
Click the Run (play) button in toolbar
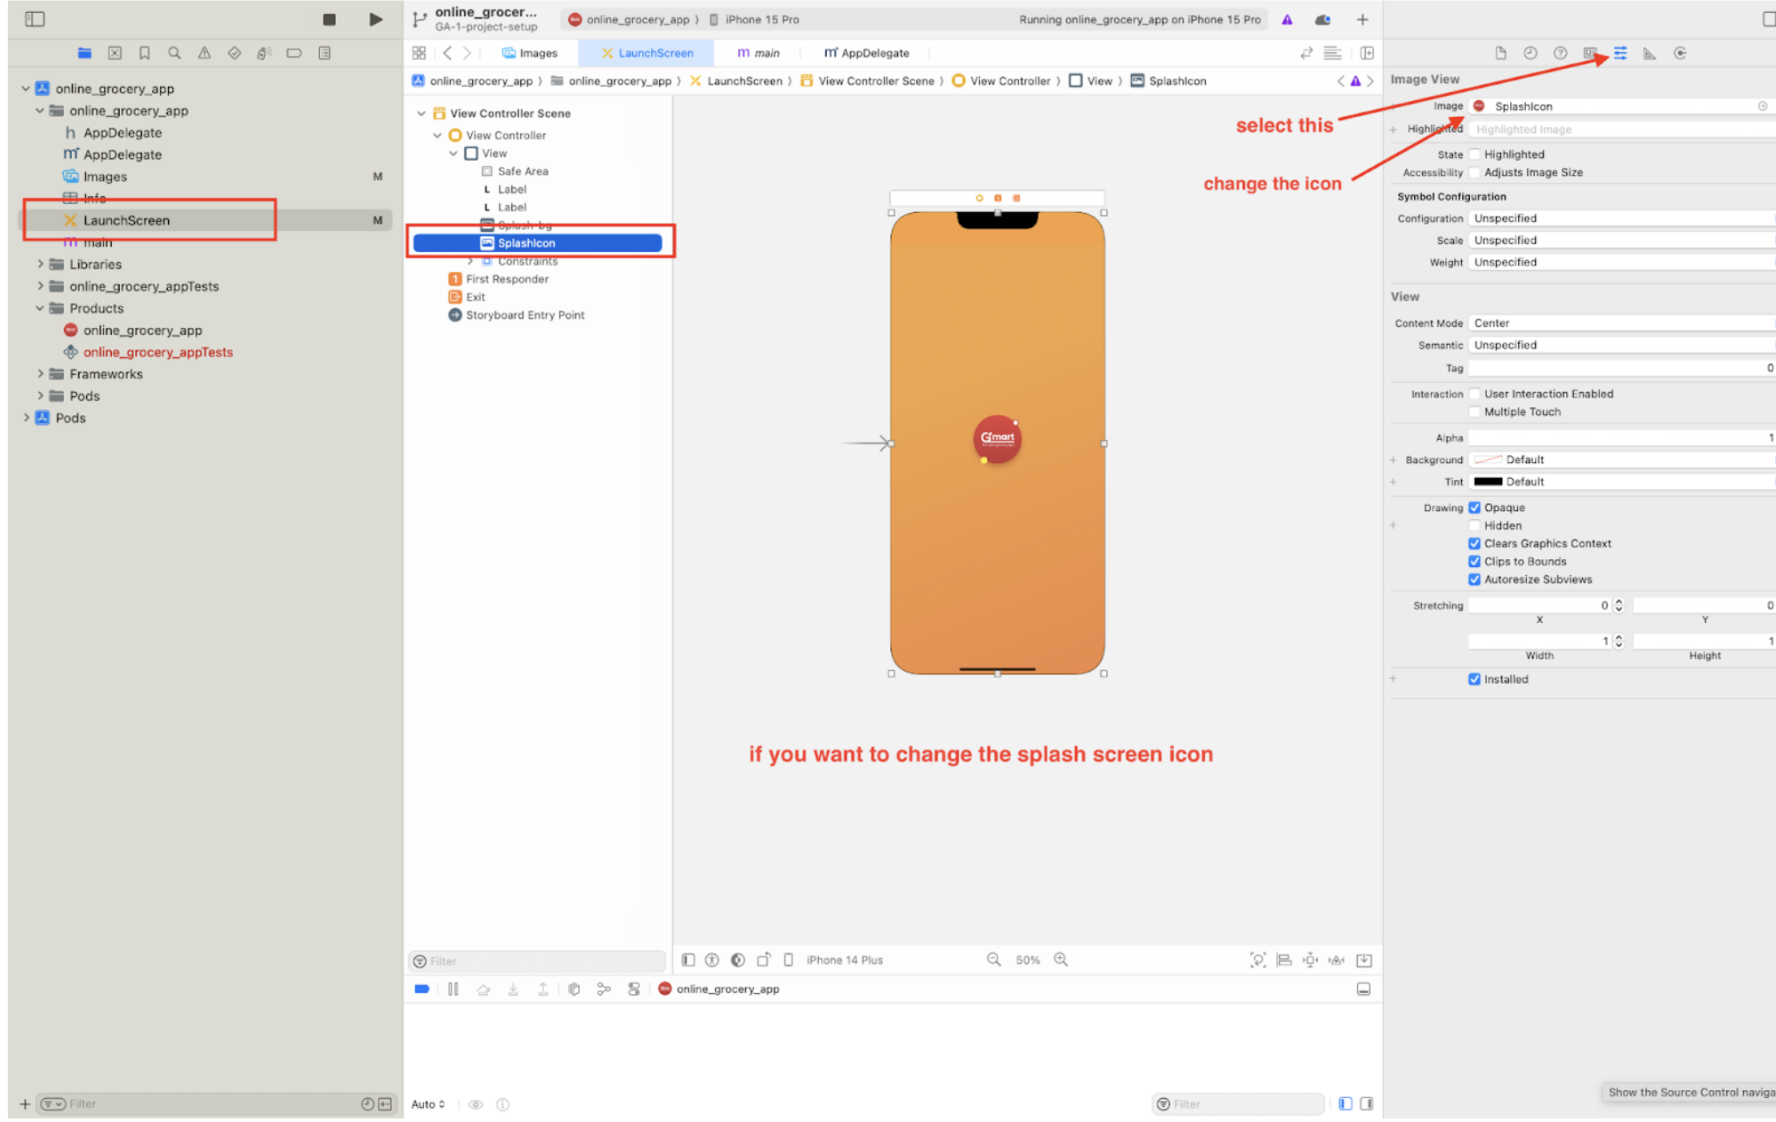375,19
